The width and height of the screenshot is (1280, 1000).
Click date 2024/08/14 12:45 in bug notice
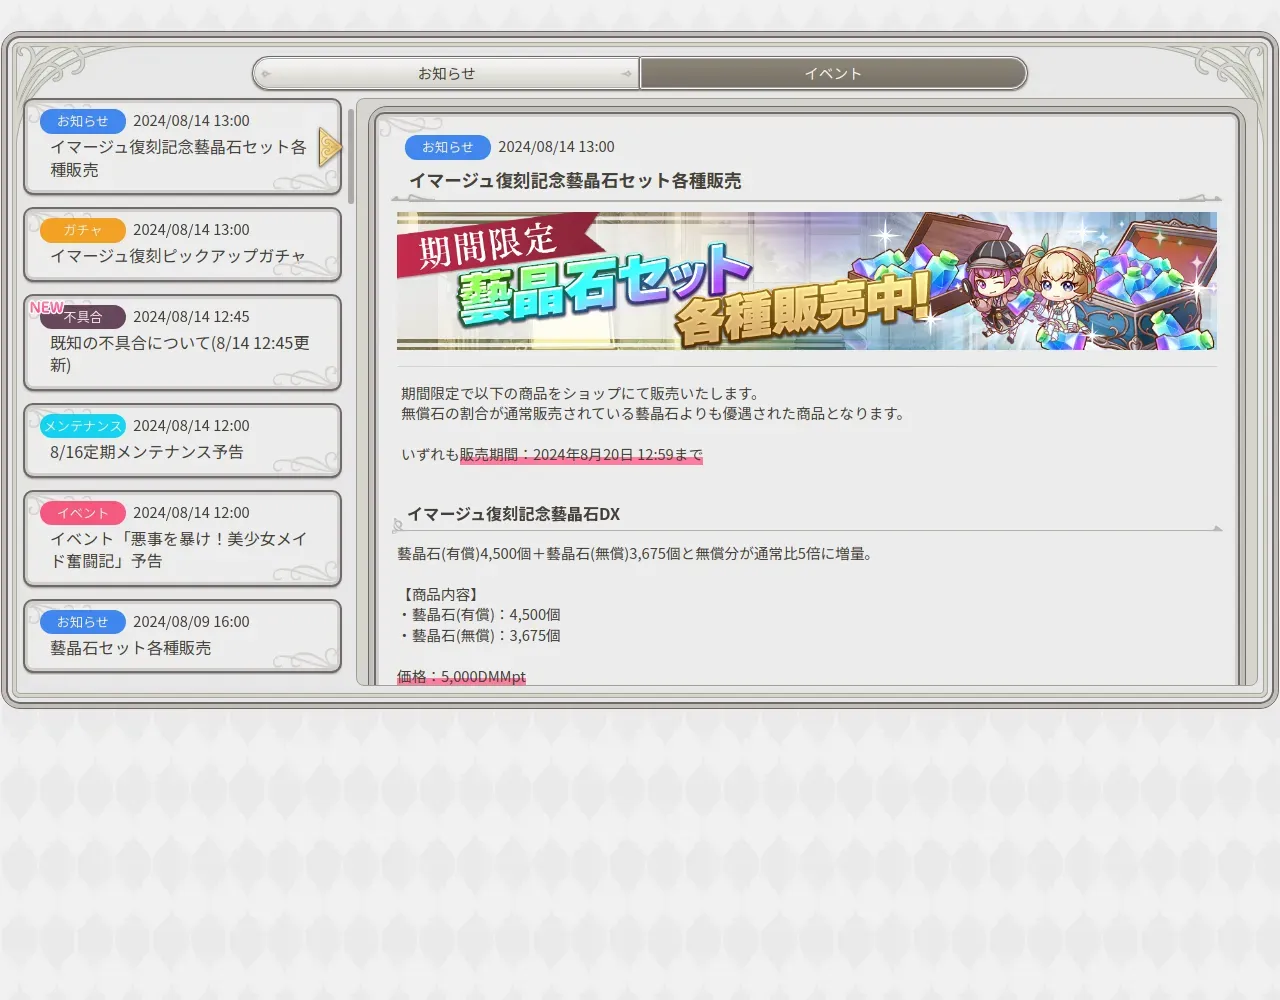[191, 317]
